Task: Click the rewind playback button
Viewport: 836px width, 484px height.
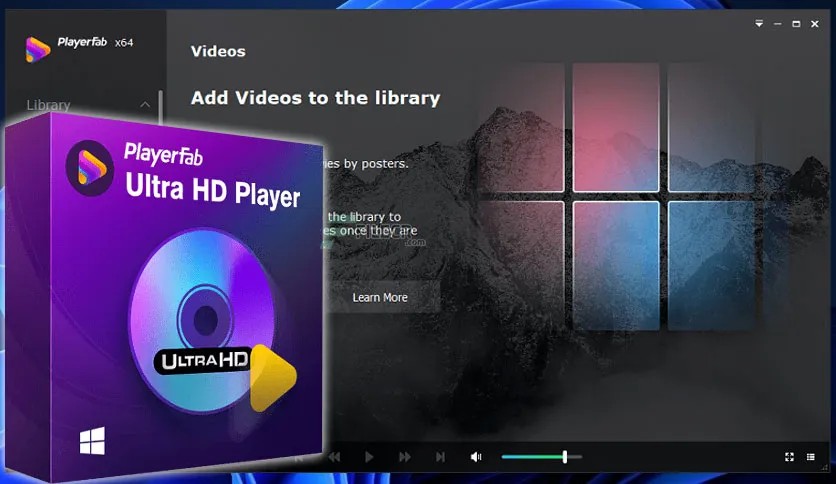Action: [334, 457]
